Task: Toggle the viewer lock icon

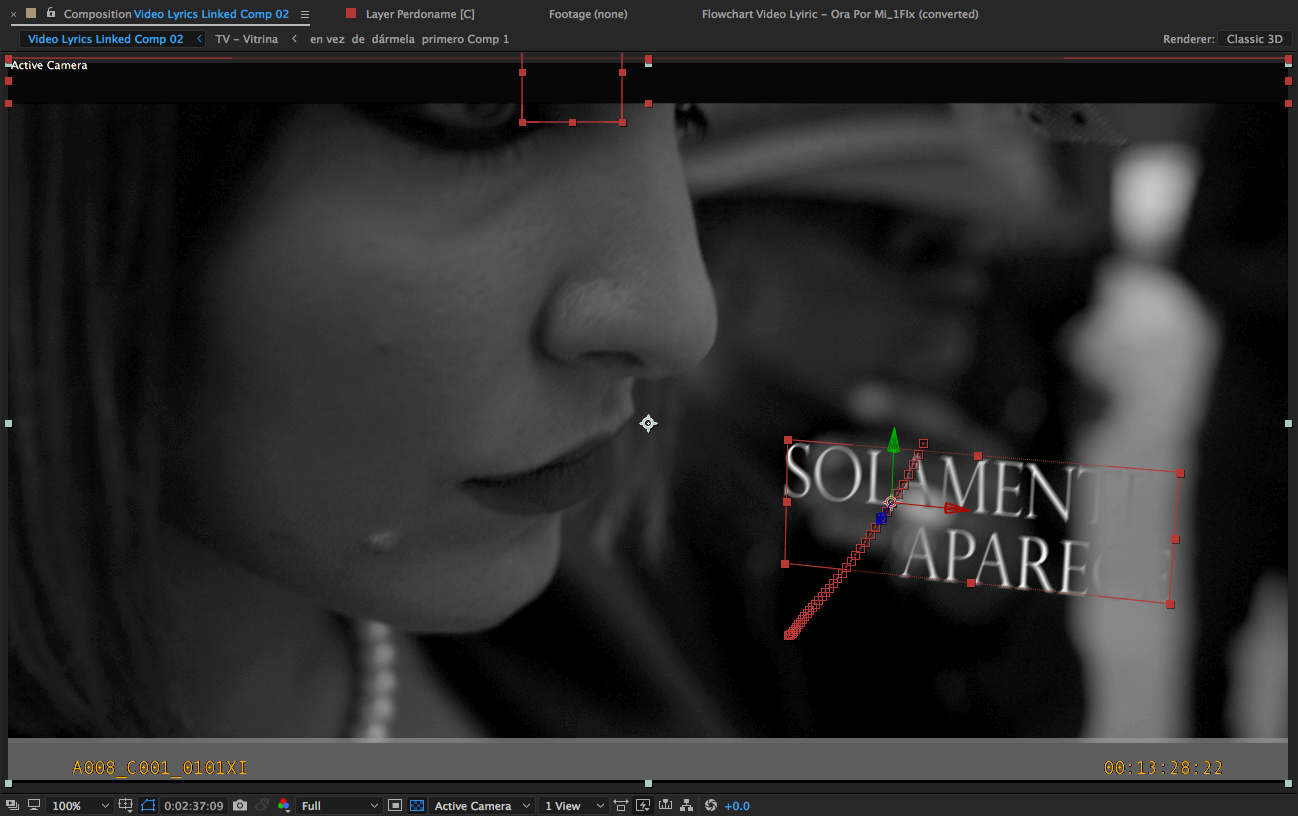Action: [x=50, y=13]
